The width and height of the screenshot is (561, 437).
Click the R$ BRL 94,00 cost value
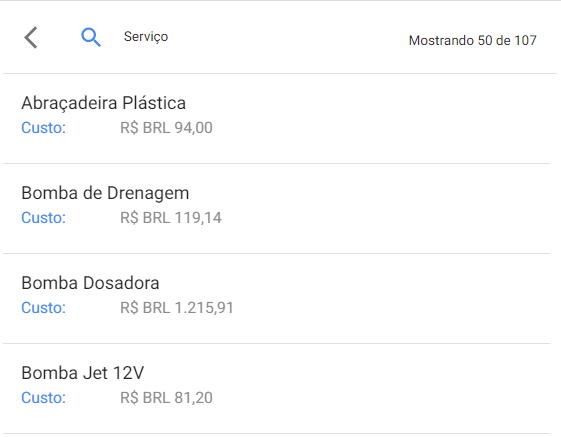(166, 128)
